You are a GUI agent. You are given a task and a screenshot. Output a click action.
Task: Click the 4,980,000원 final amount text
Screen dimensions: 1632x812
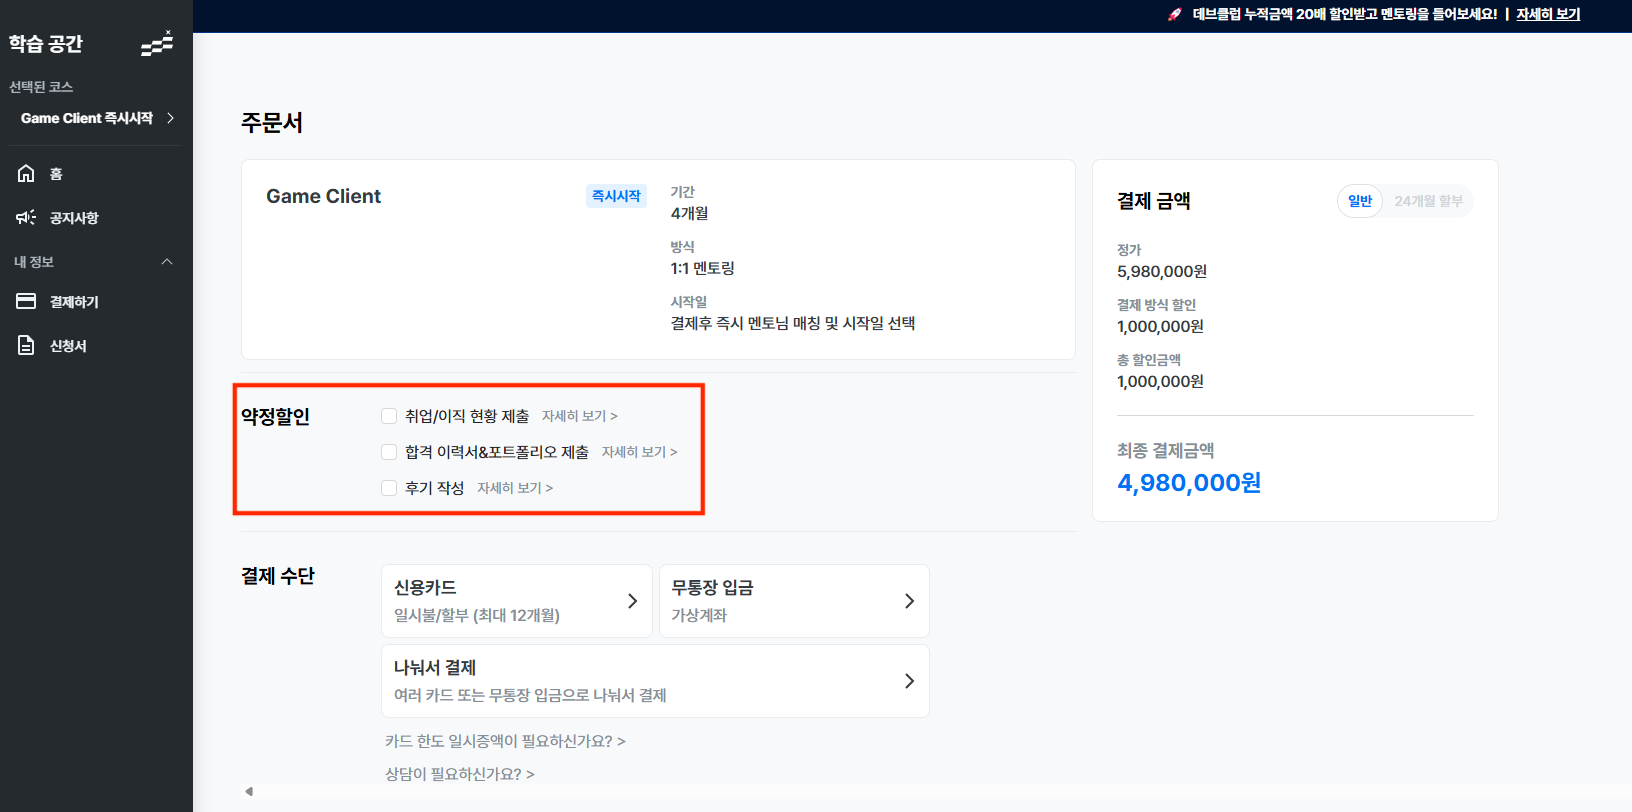pyautogui.click(x=1189, y=483)
